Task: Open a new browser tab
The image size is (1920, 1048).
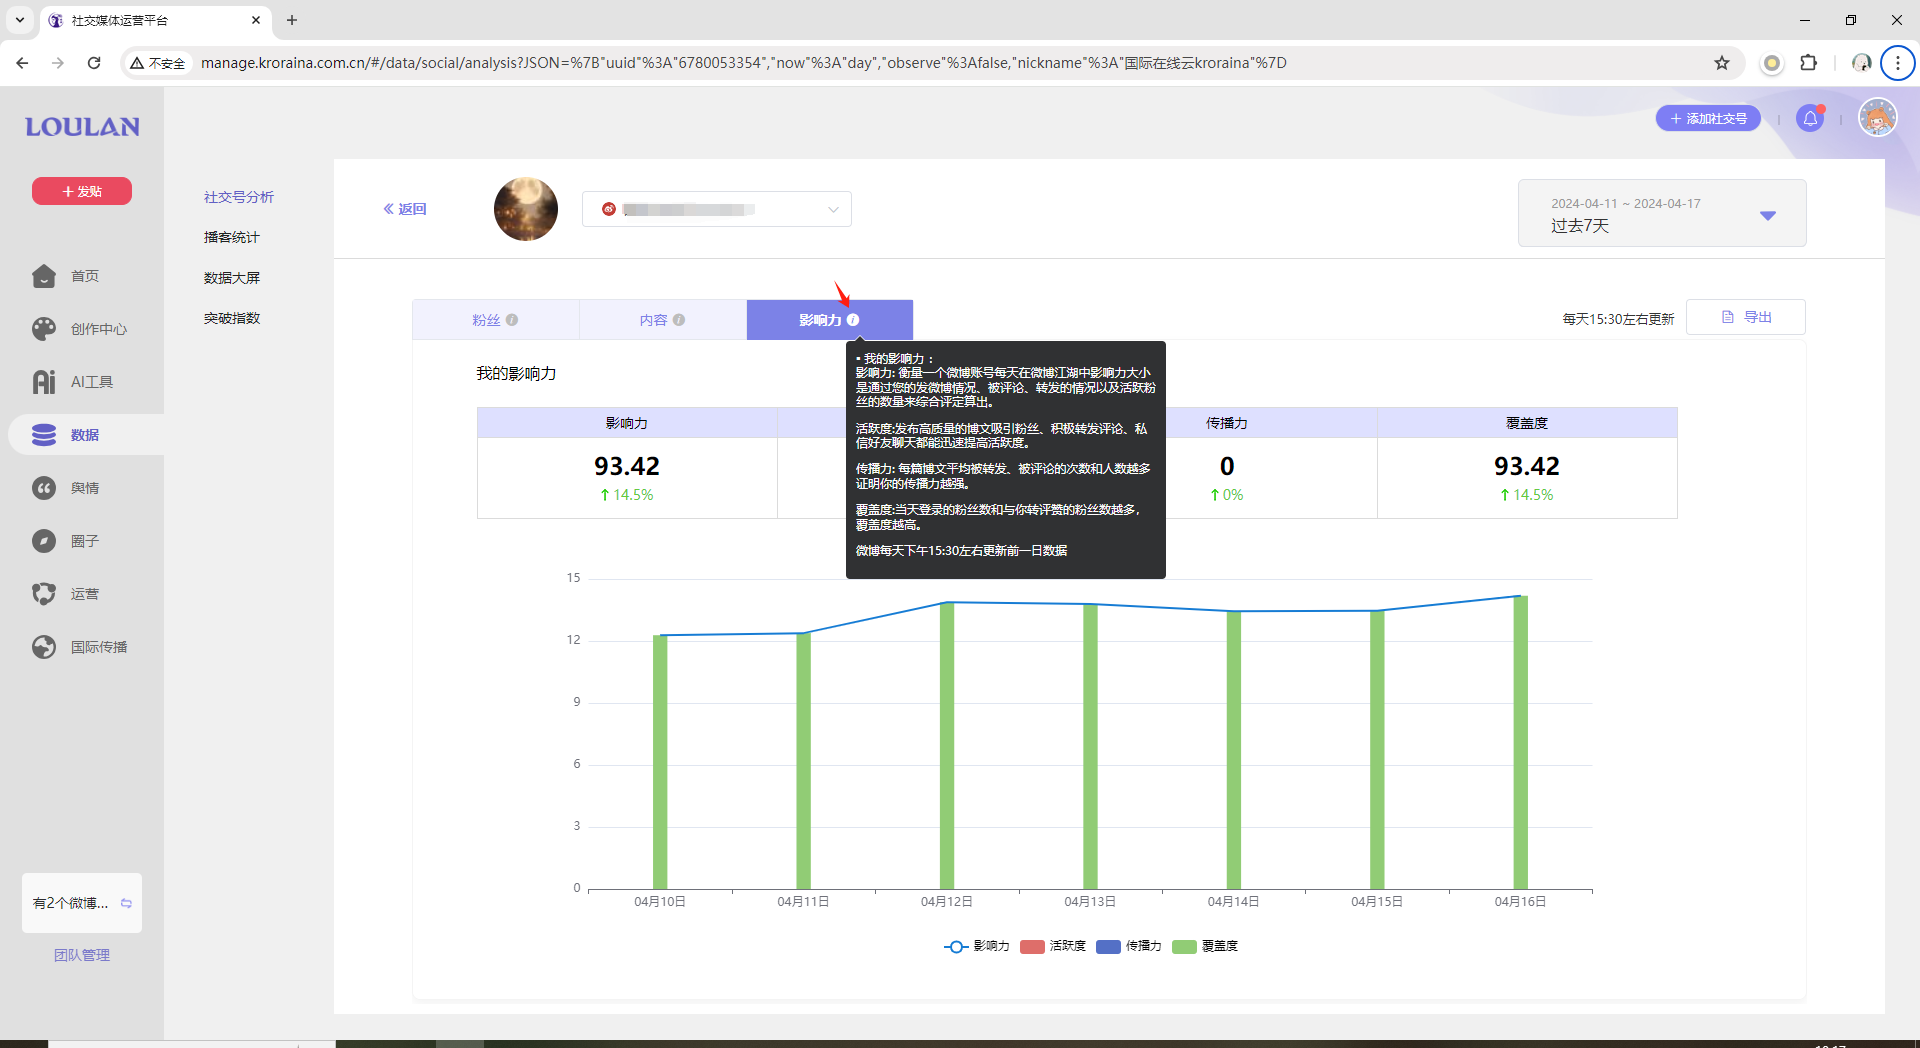Action: point(292,20)
